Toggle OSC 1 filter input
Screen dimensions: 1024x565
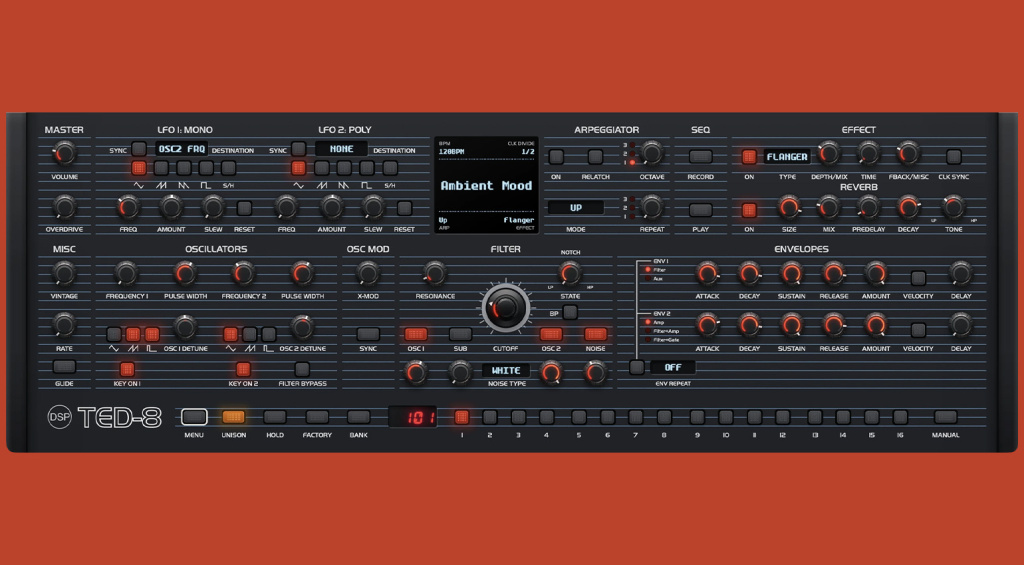coord(415,334)
